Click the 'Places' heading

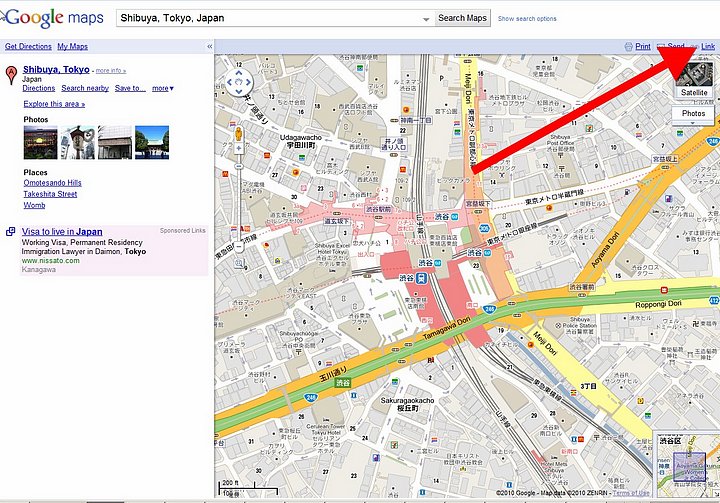tap(35, 172)
